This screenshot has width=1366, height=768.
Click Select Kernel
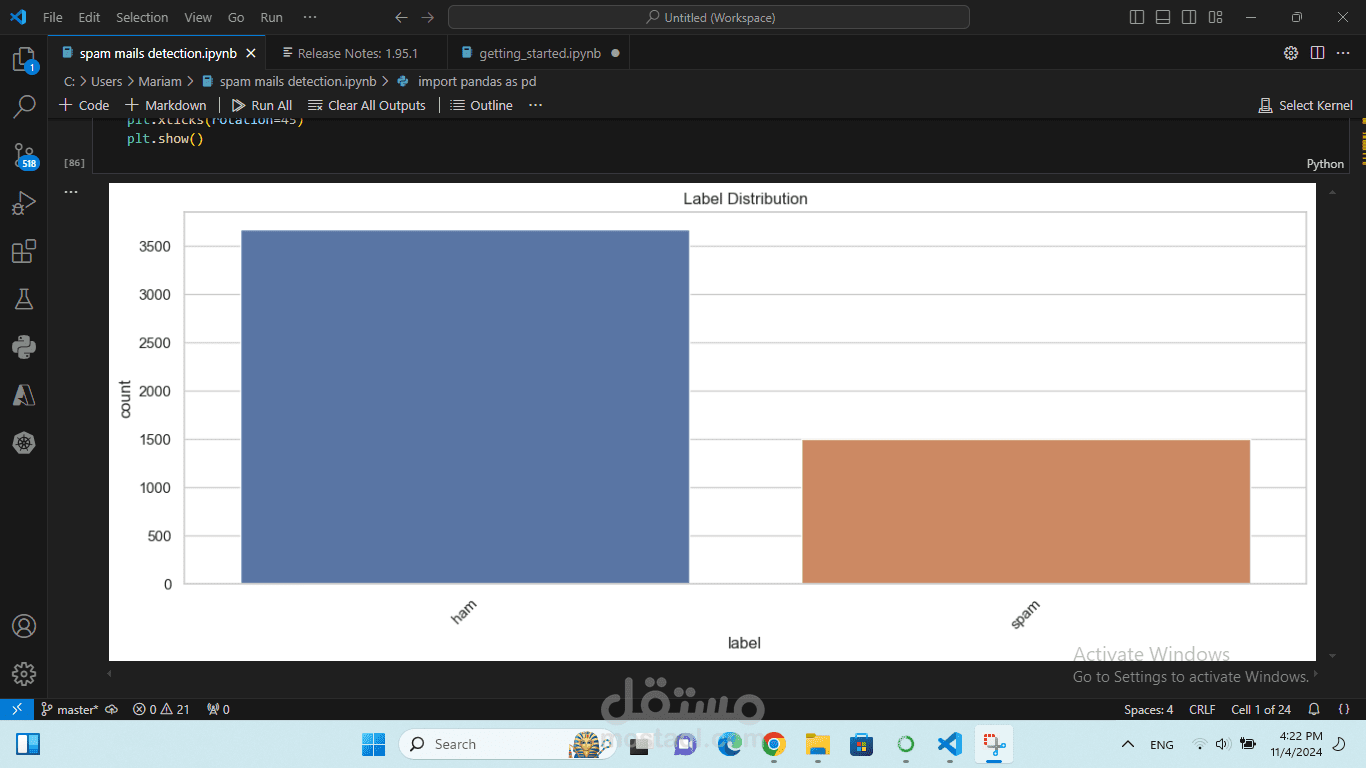[1305, 105]
